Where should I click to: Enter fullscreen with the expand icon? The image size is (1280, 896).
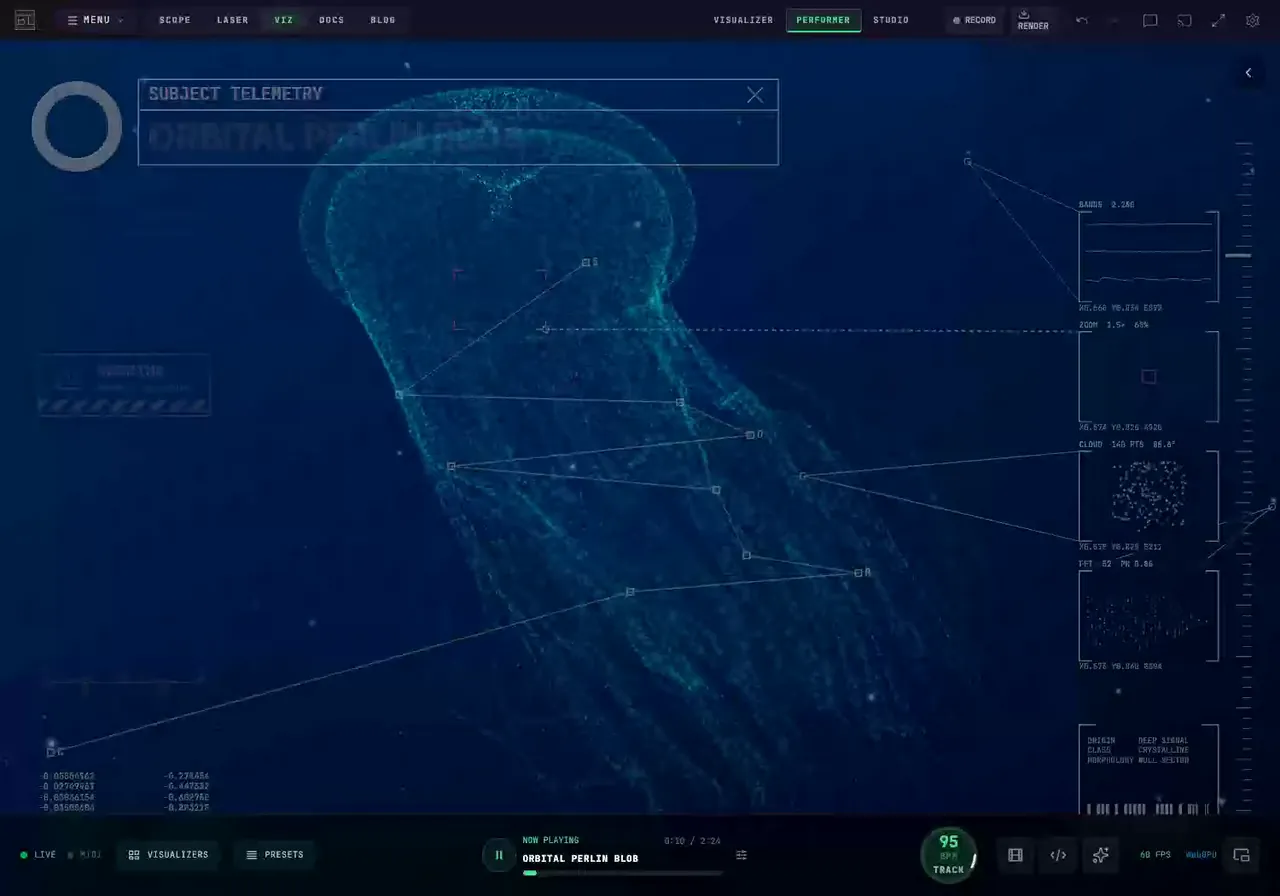tap(1218, 20)
